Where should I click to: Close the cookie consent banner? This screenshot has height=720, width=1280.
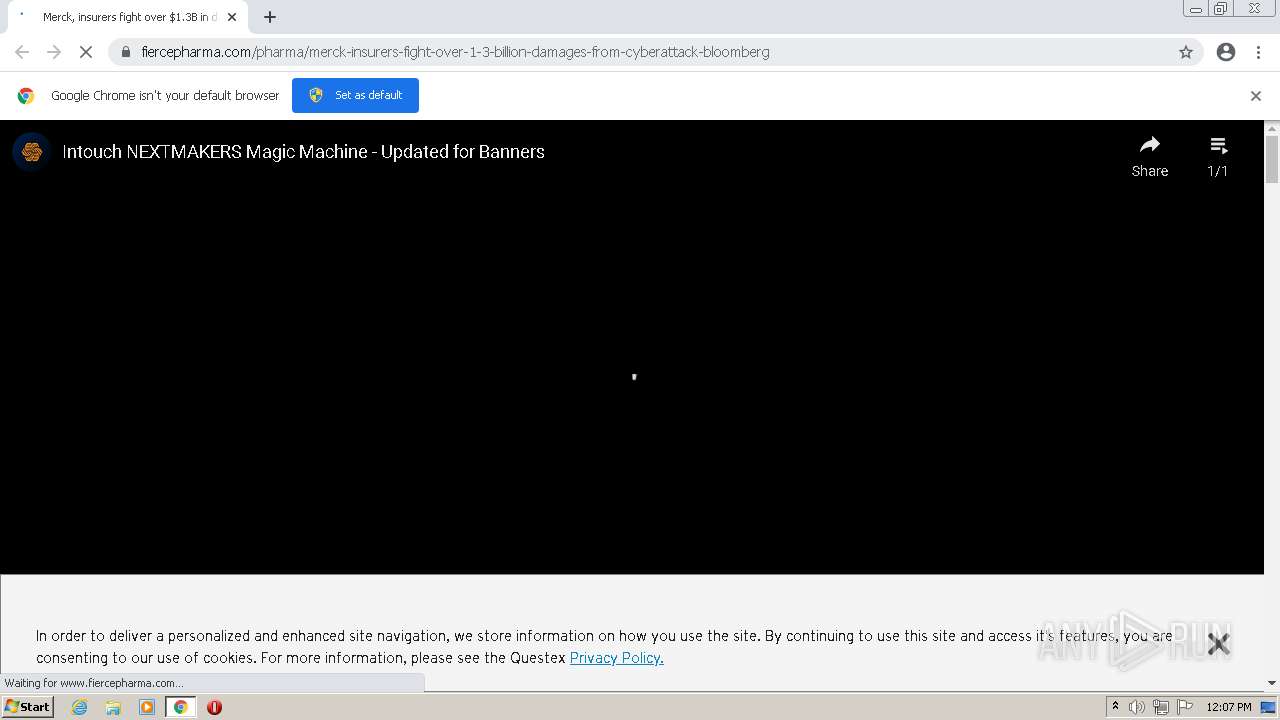point(1218,644)
